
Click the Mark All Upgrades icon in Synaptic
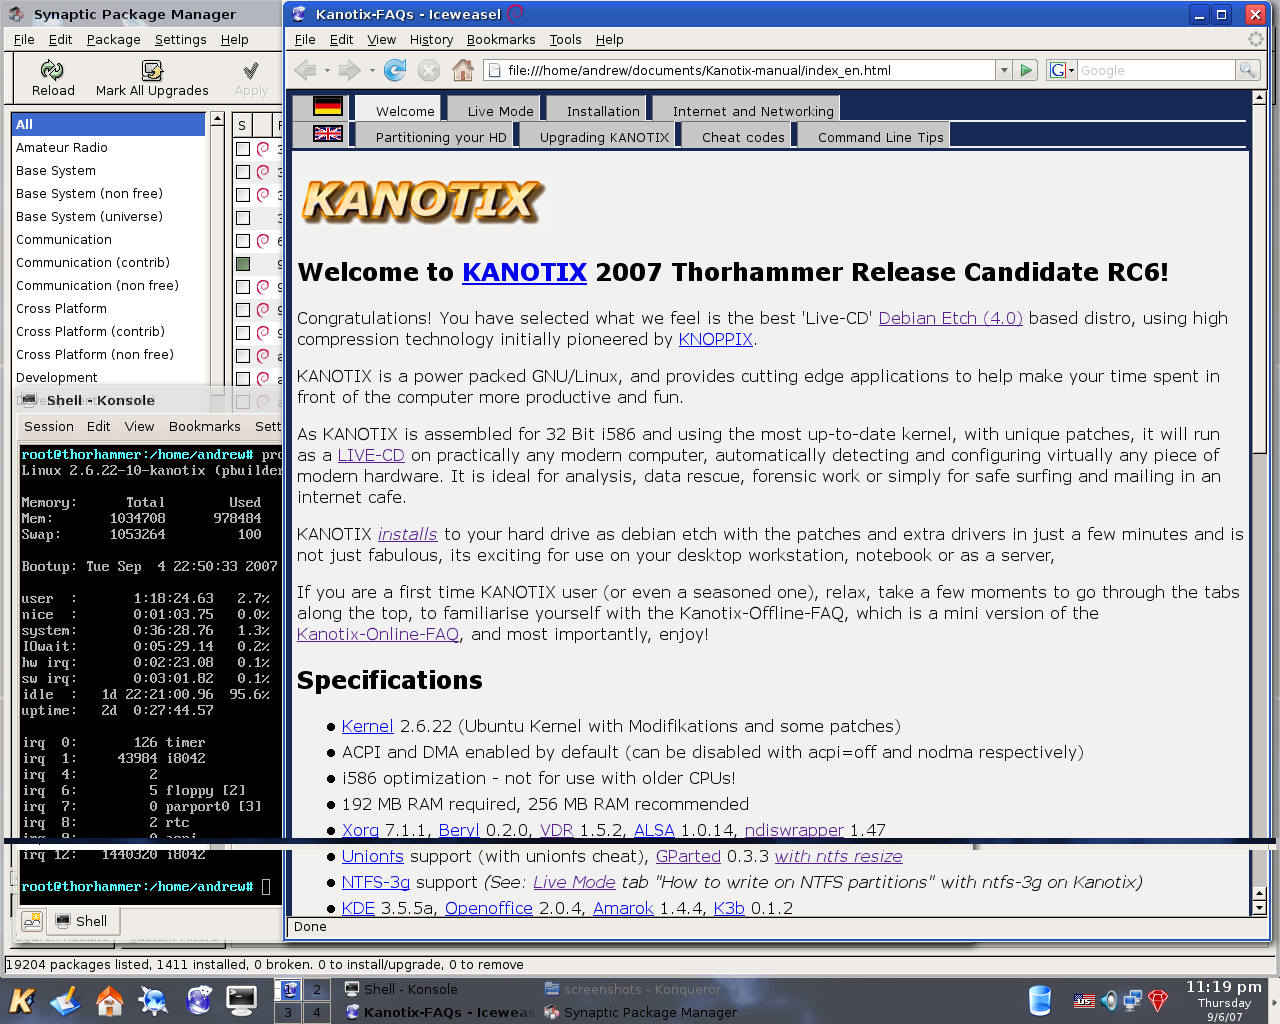tap(152, 69)
